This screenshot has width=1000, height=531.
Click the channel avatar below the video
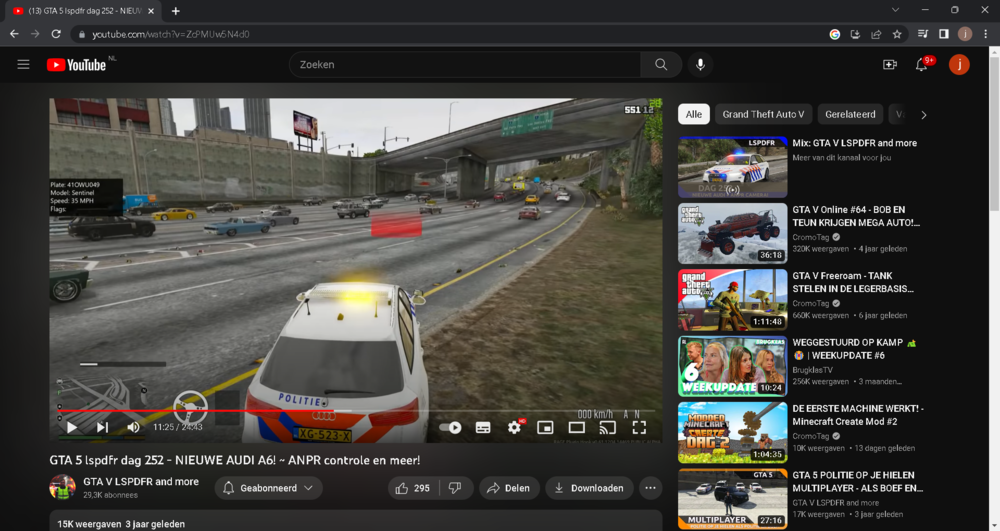62,488
